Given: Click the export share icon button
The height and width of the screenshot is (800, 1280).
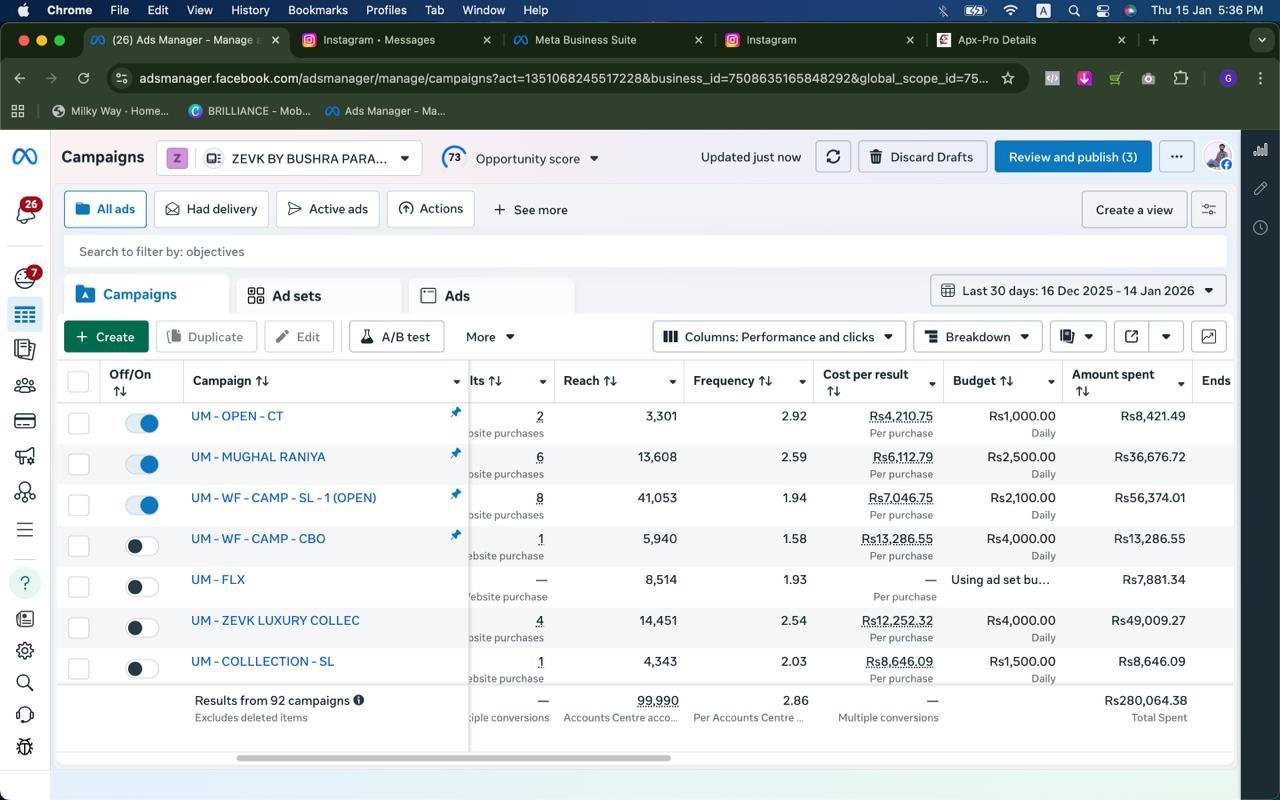Looking at the screenshot, I should coord(1131,337).
